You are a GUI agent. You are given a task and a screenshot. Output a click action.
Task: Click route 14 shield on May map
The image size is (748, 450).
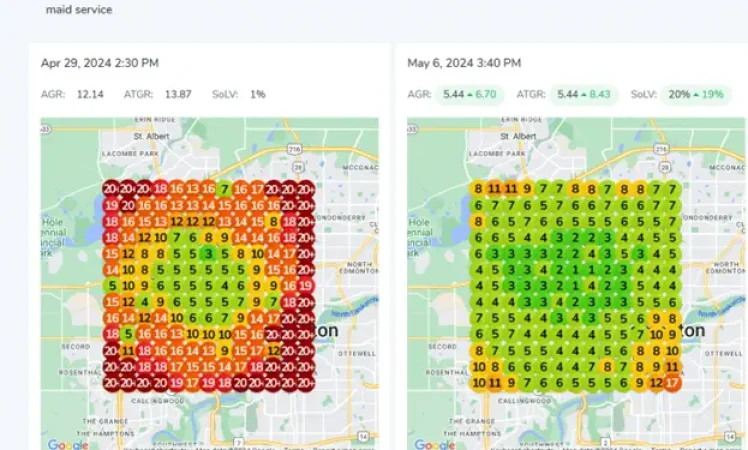tap(730, 436)
